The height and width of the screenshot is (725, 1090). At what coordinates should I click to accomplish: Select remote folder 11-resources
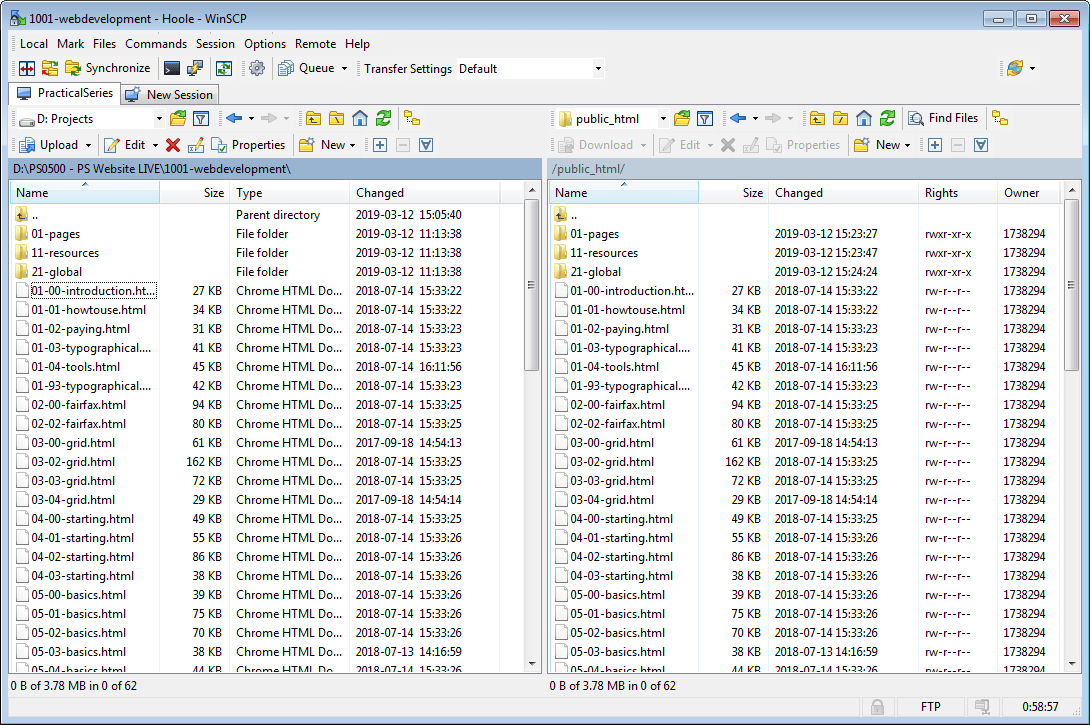point(603,253)
